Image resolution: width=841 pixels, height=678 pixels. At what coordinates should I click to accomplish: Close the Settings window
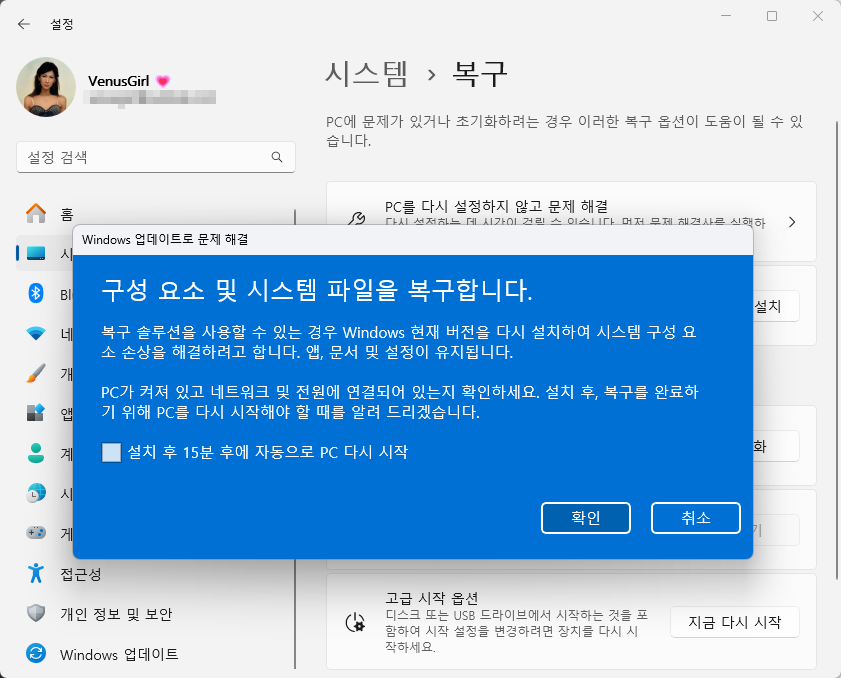point(817,16)
